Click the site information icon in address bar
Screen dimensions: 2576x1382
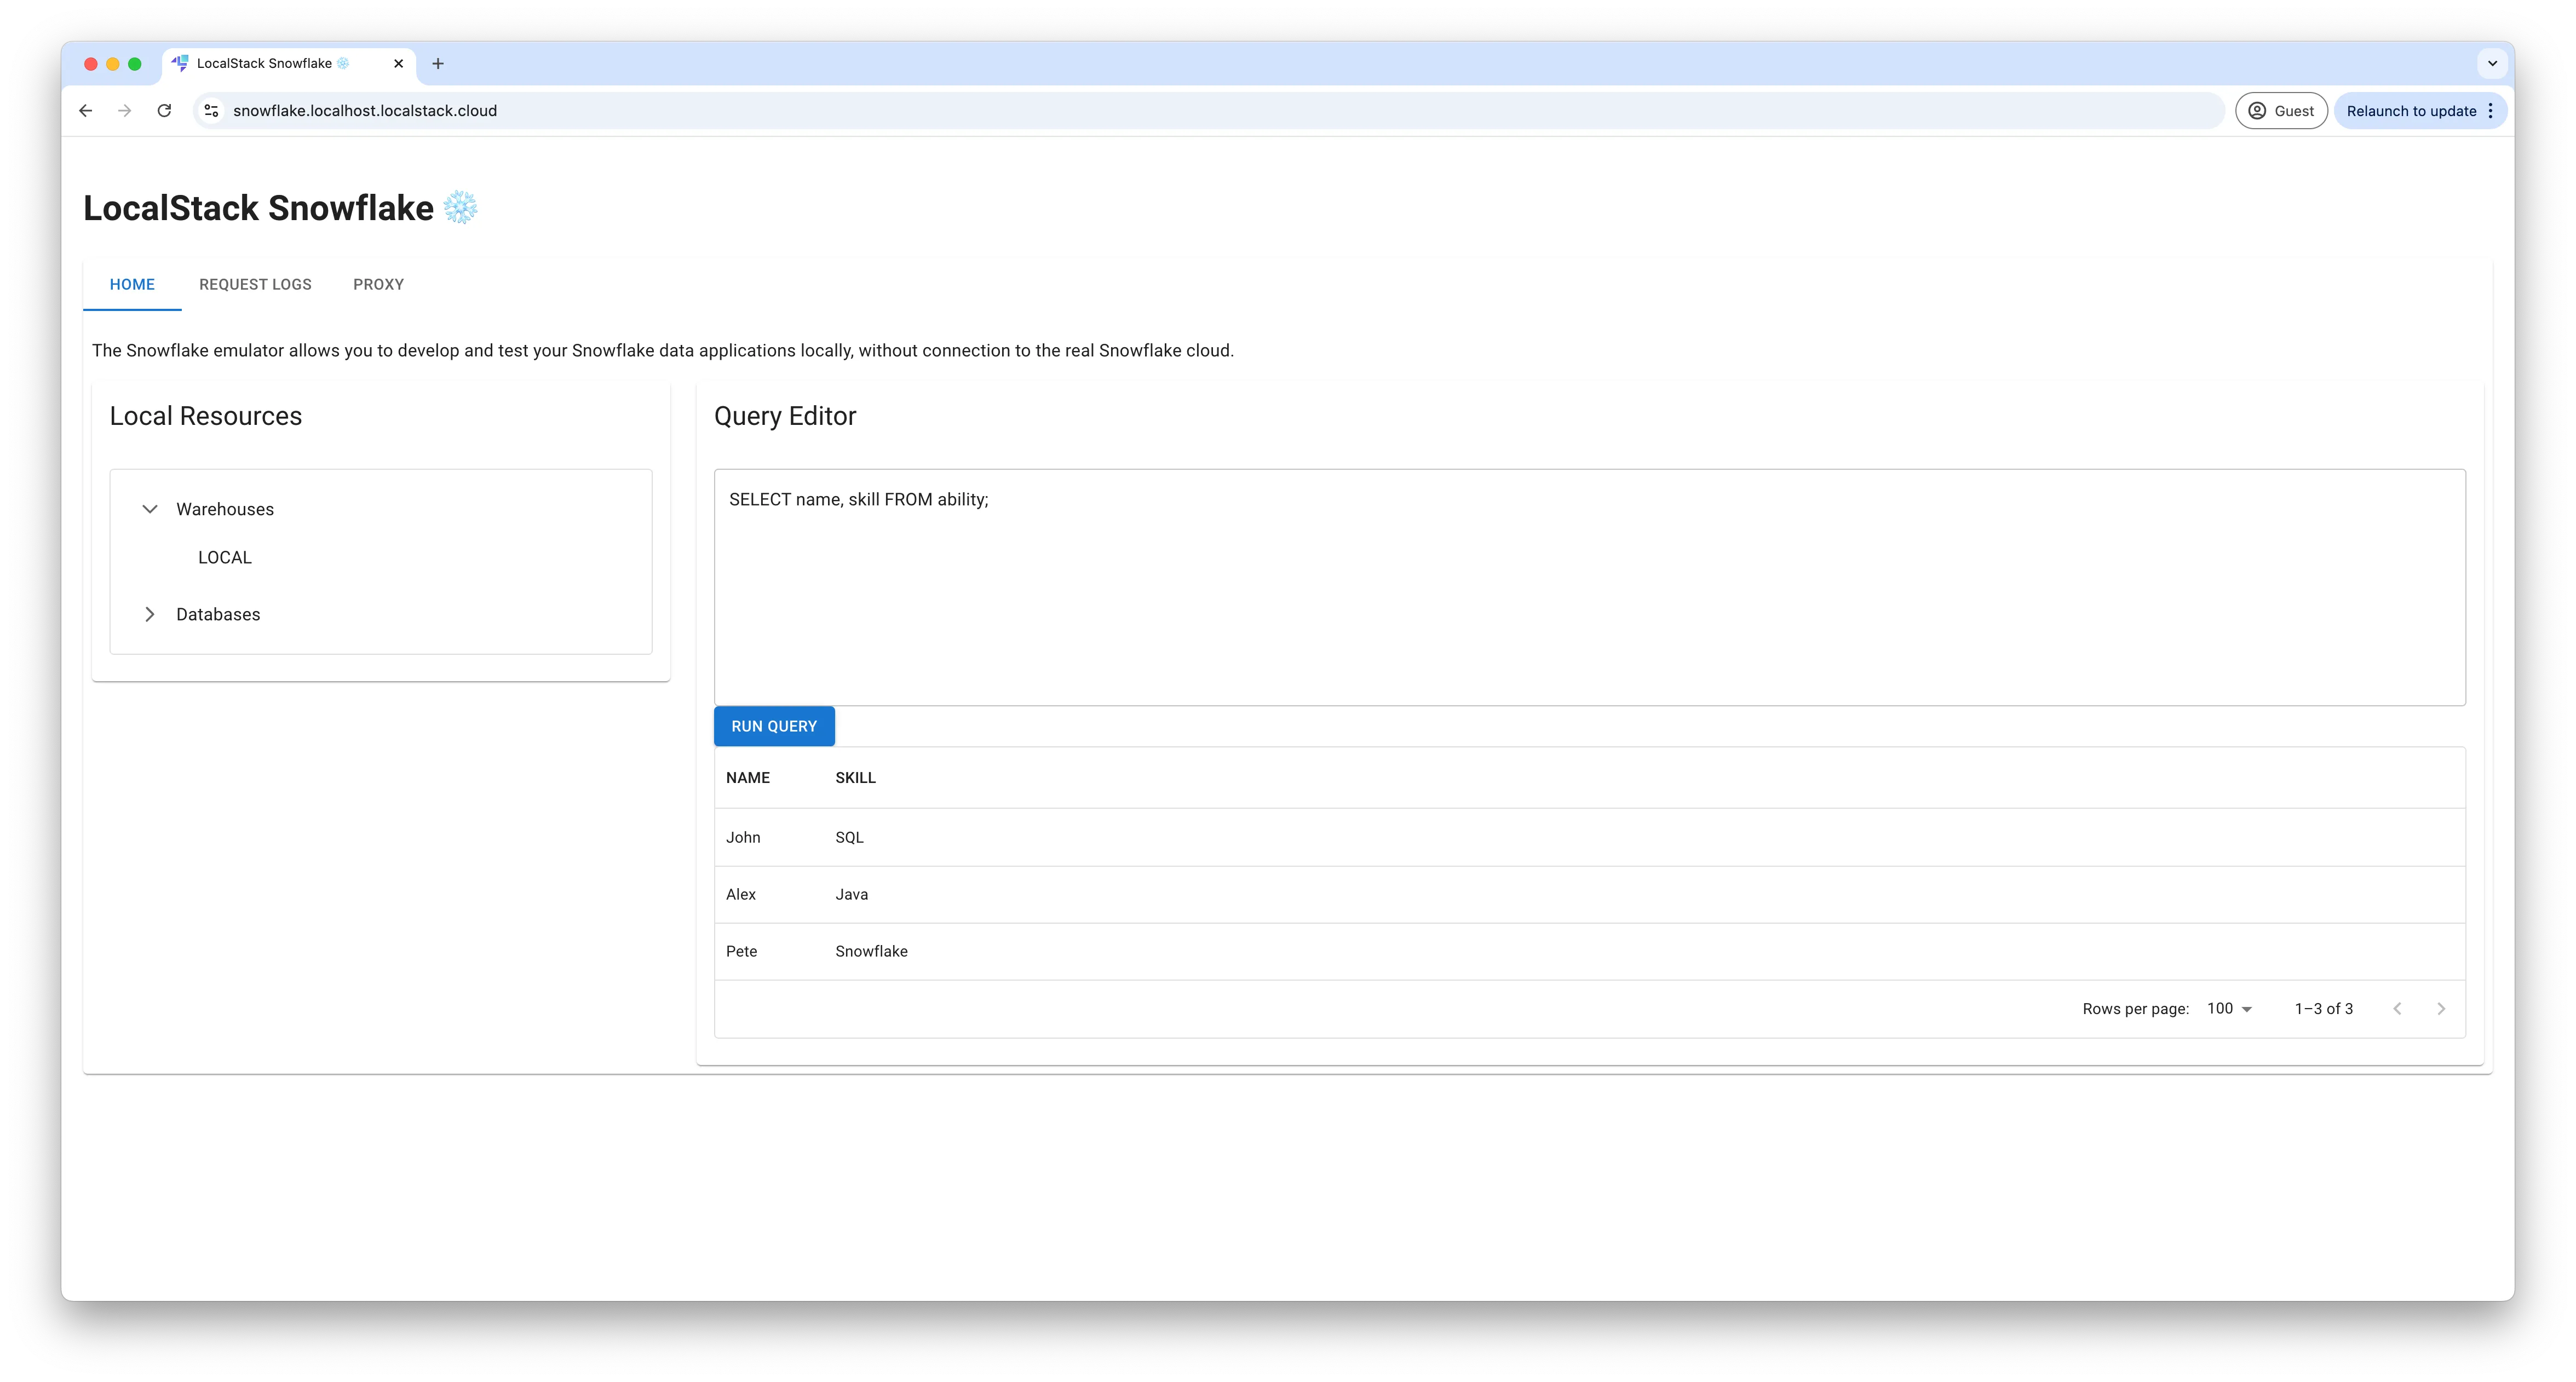click(211, 110)
